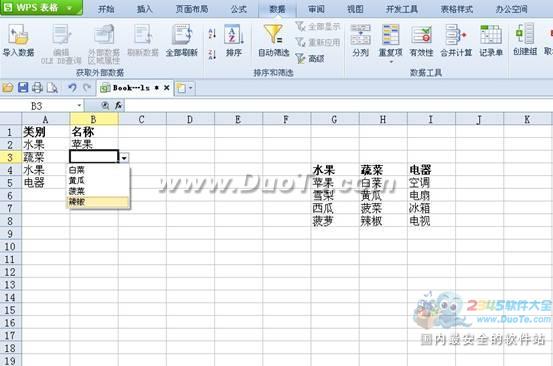The height and width of the screenshot is (366, 553).
Task: Open the WPS 表格 application menu dropdown
Action: click(69, 7)
